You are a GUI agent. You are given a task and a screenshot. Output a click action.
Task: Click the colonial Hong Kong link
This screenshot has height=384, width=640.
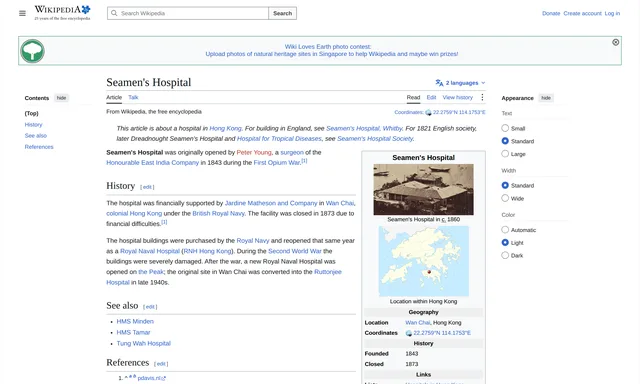click(x=134, y=213)
